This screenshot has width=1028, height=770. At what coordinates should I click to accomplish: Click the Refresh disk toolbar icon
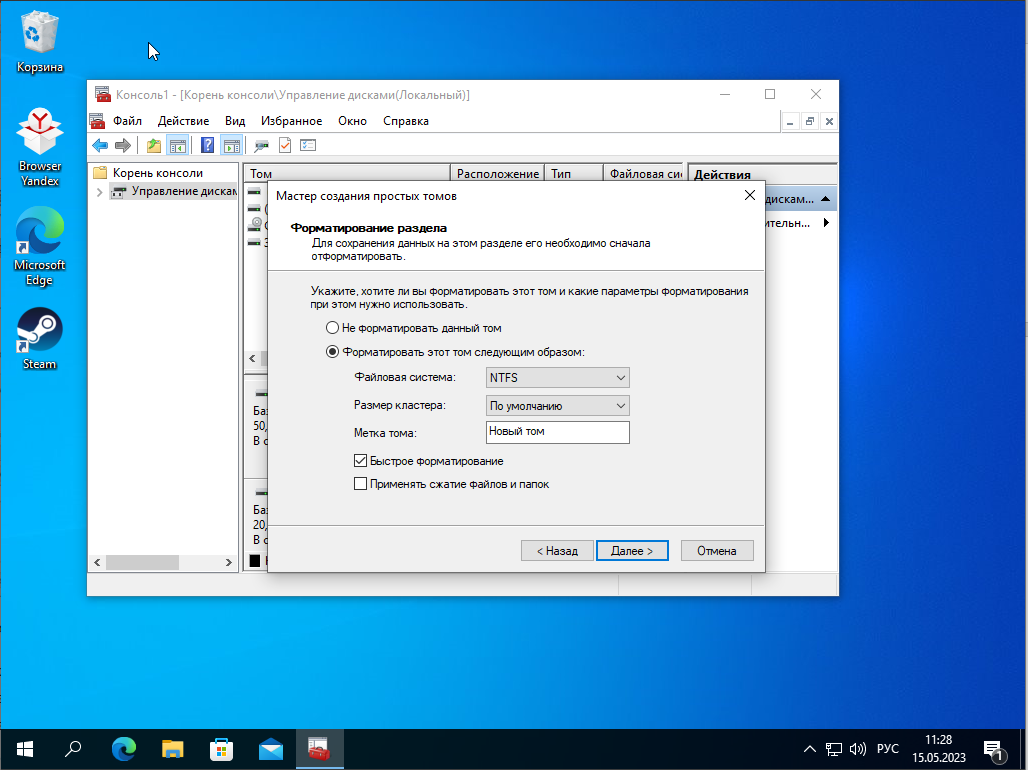coord(262,146)
